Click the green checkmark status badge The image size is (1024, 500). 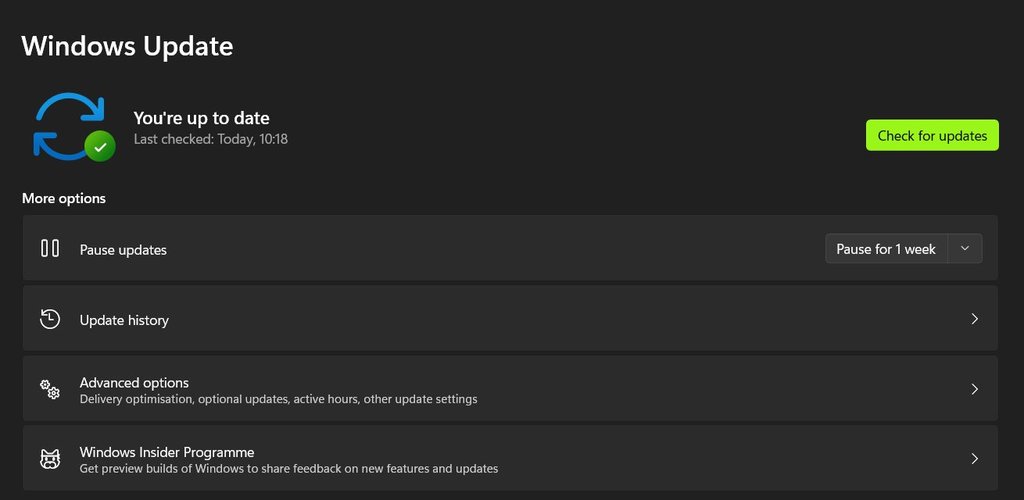[100, 147]
